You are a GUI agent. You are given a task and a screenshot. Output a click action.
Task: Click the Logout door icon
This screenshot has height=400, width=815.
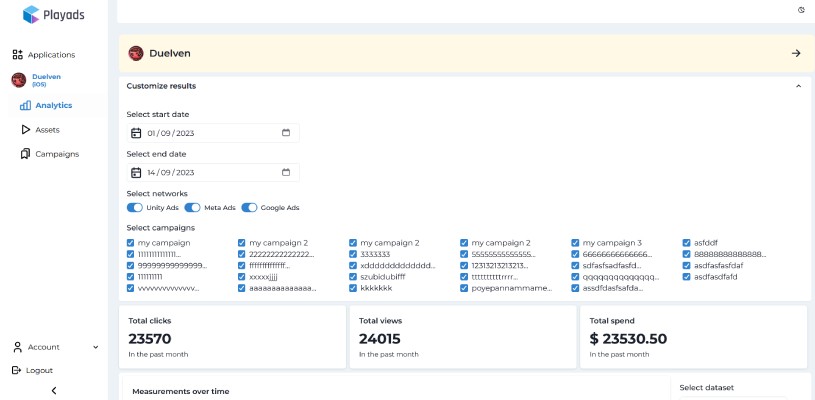17,370
